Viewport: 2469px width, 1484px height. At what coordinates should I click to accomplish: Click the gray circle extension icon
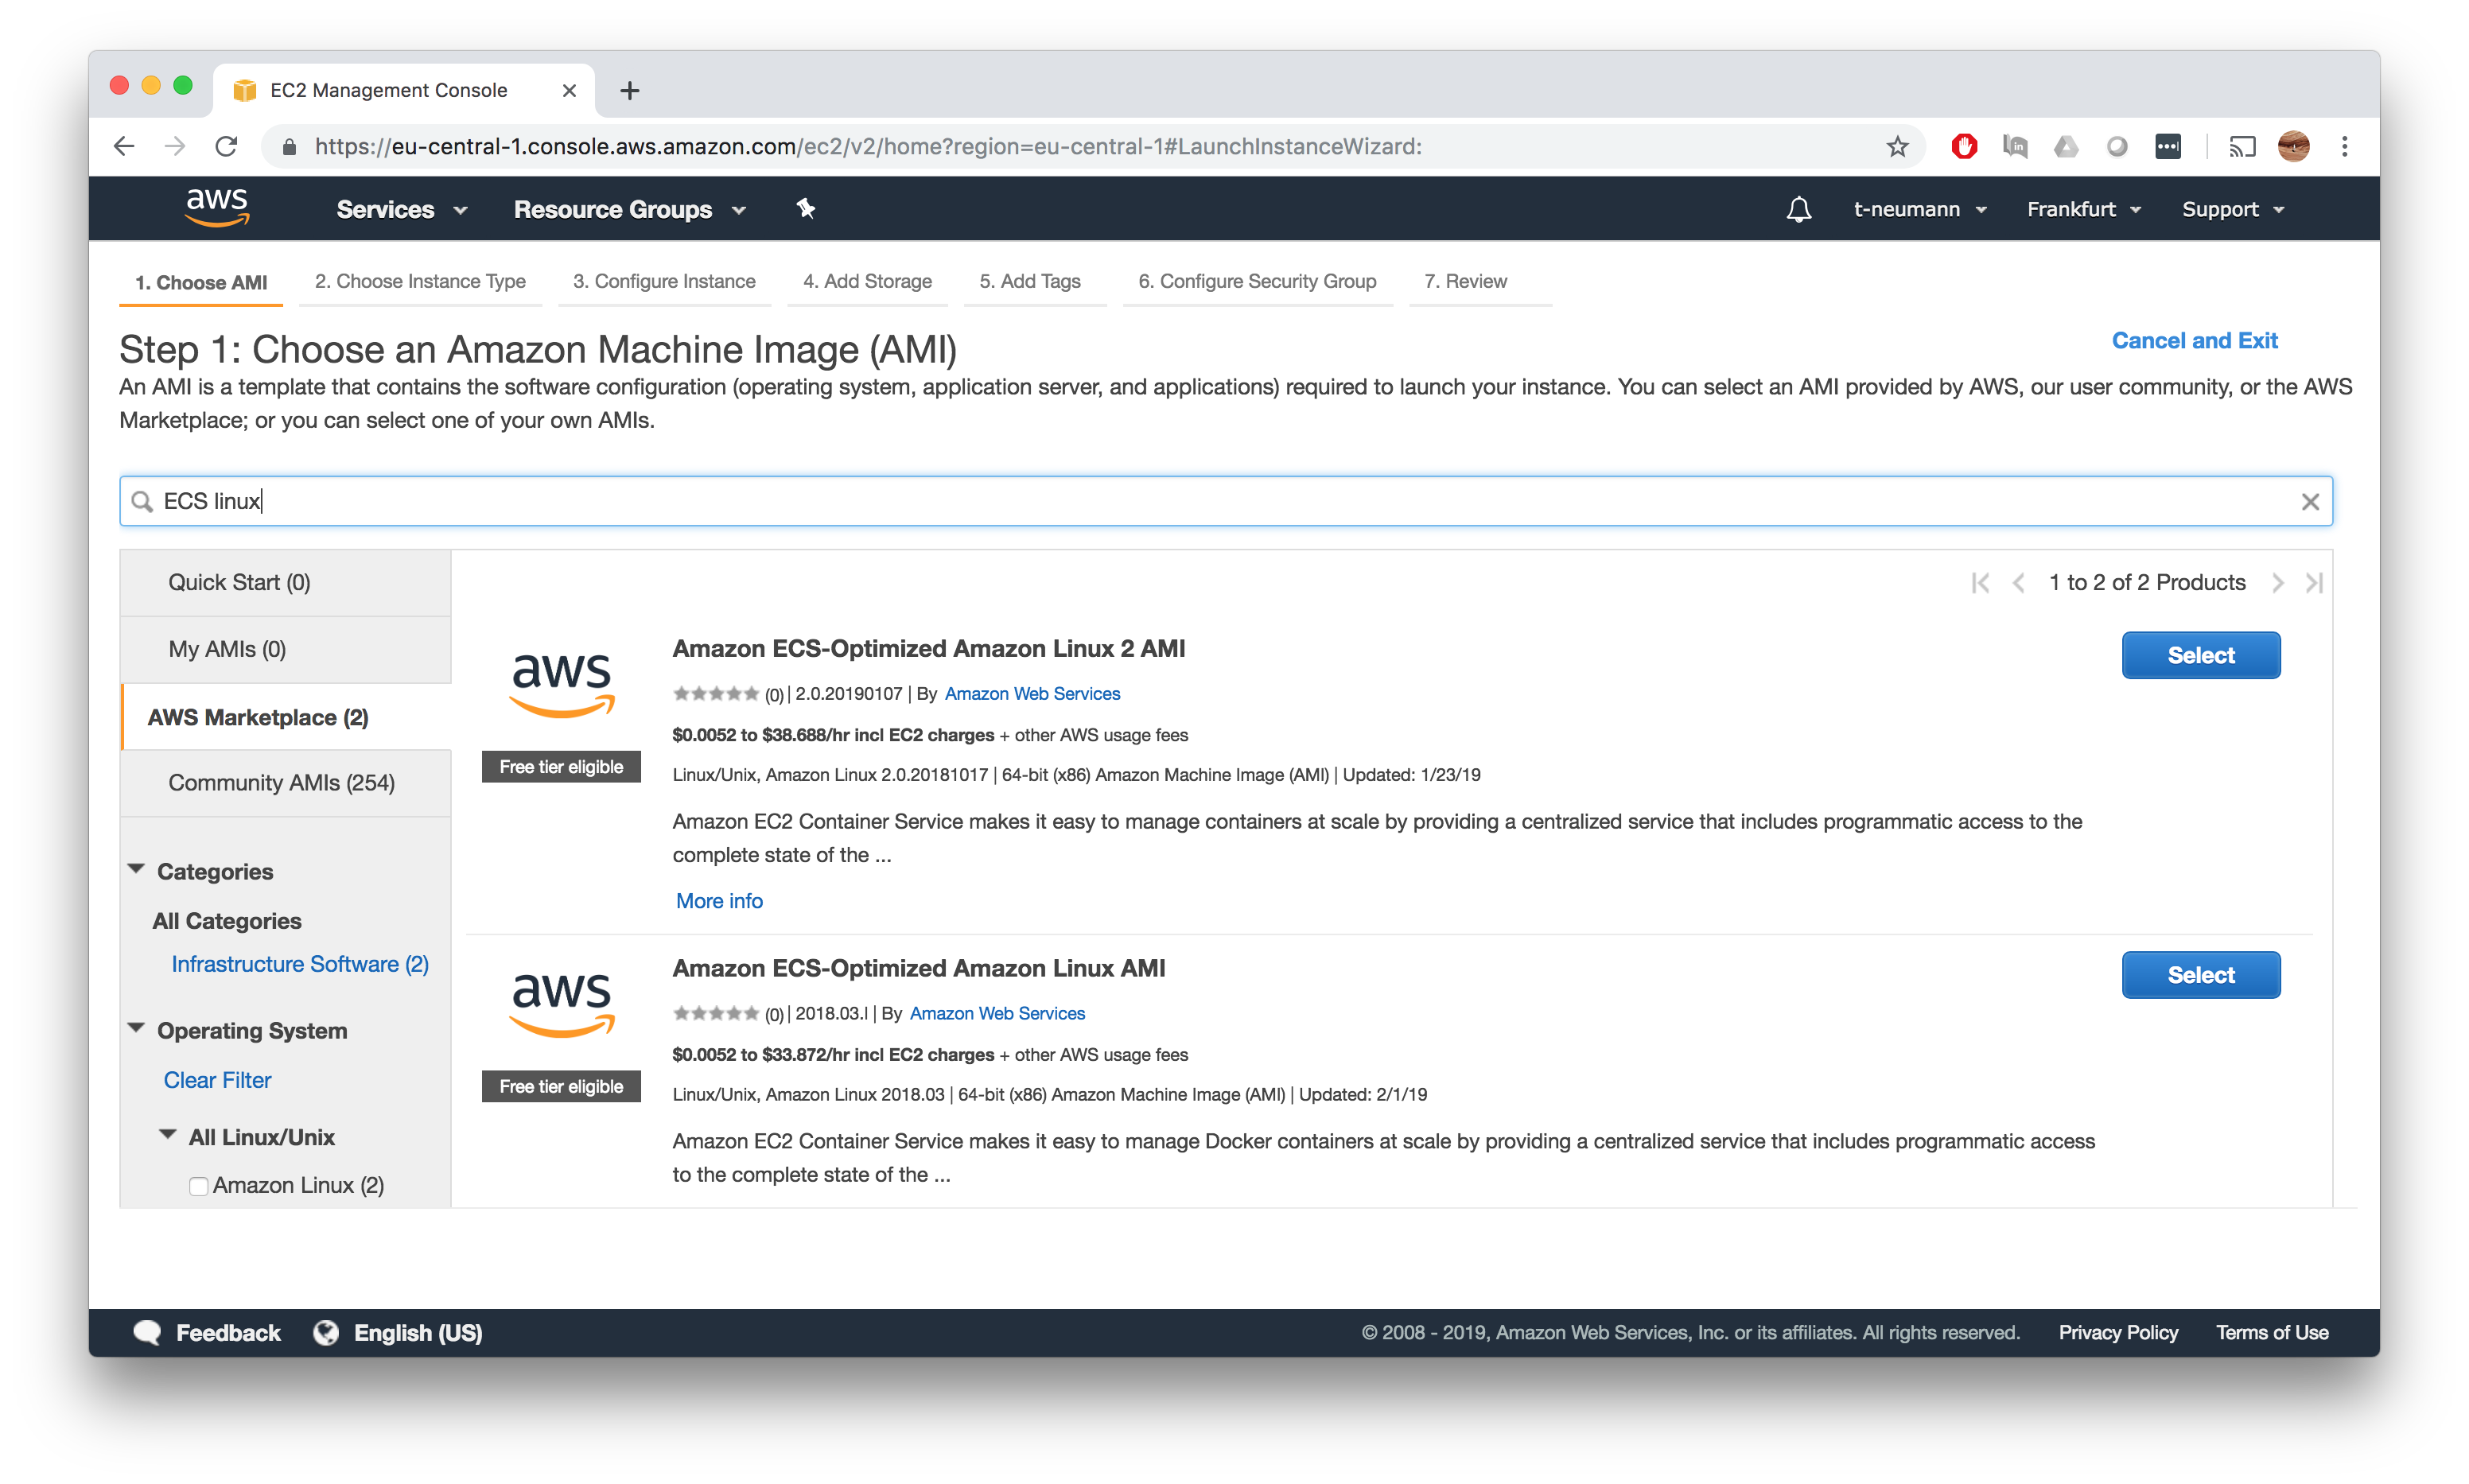tap(2116, 147)
